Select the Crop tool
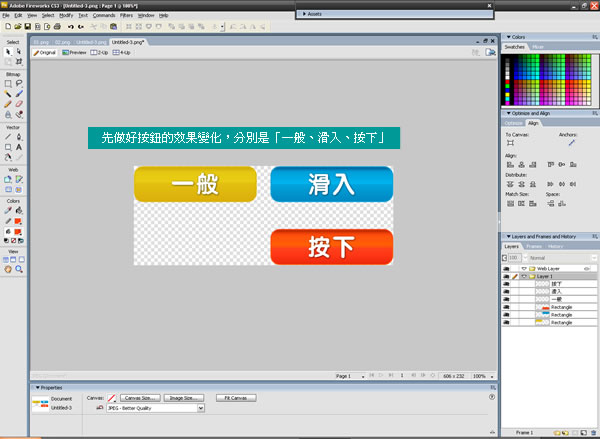 coord(19,62)
